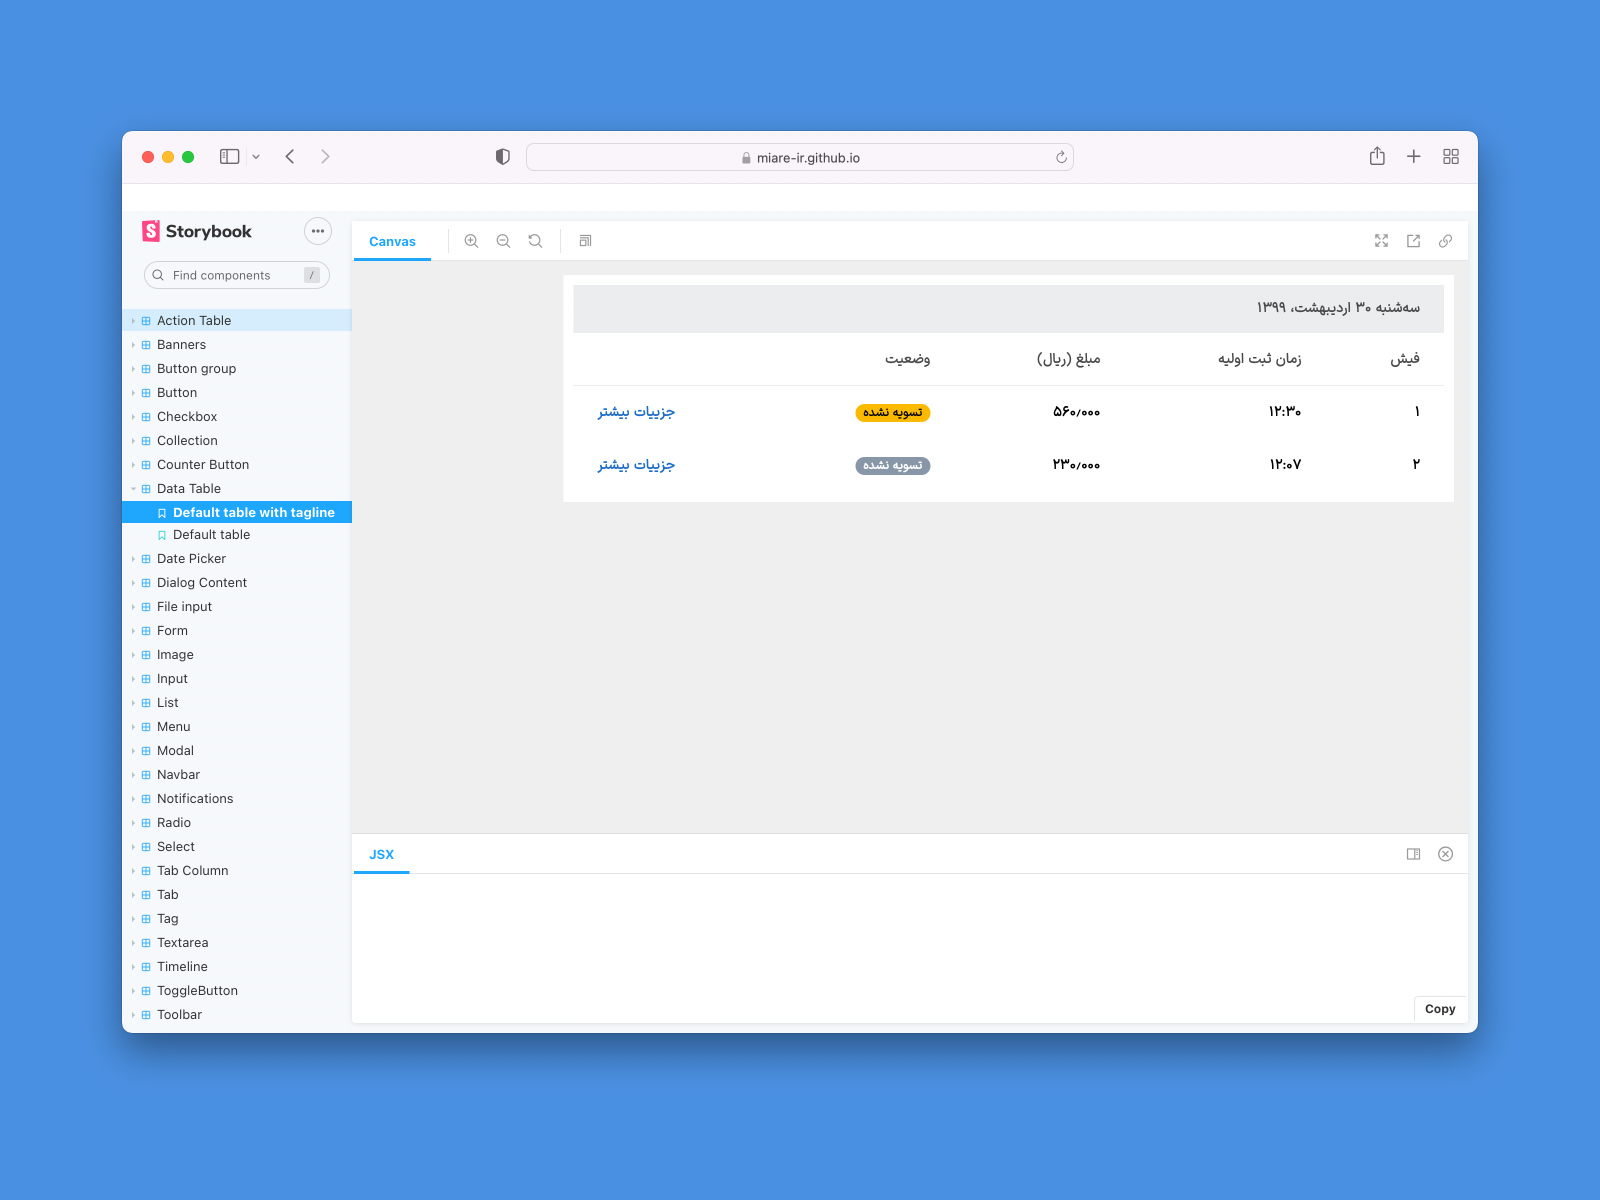The image size is (1600, 1200).
Task: Click the جزییات بیشتر link in row ۱
Action: pos(636,412)
